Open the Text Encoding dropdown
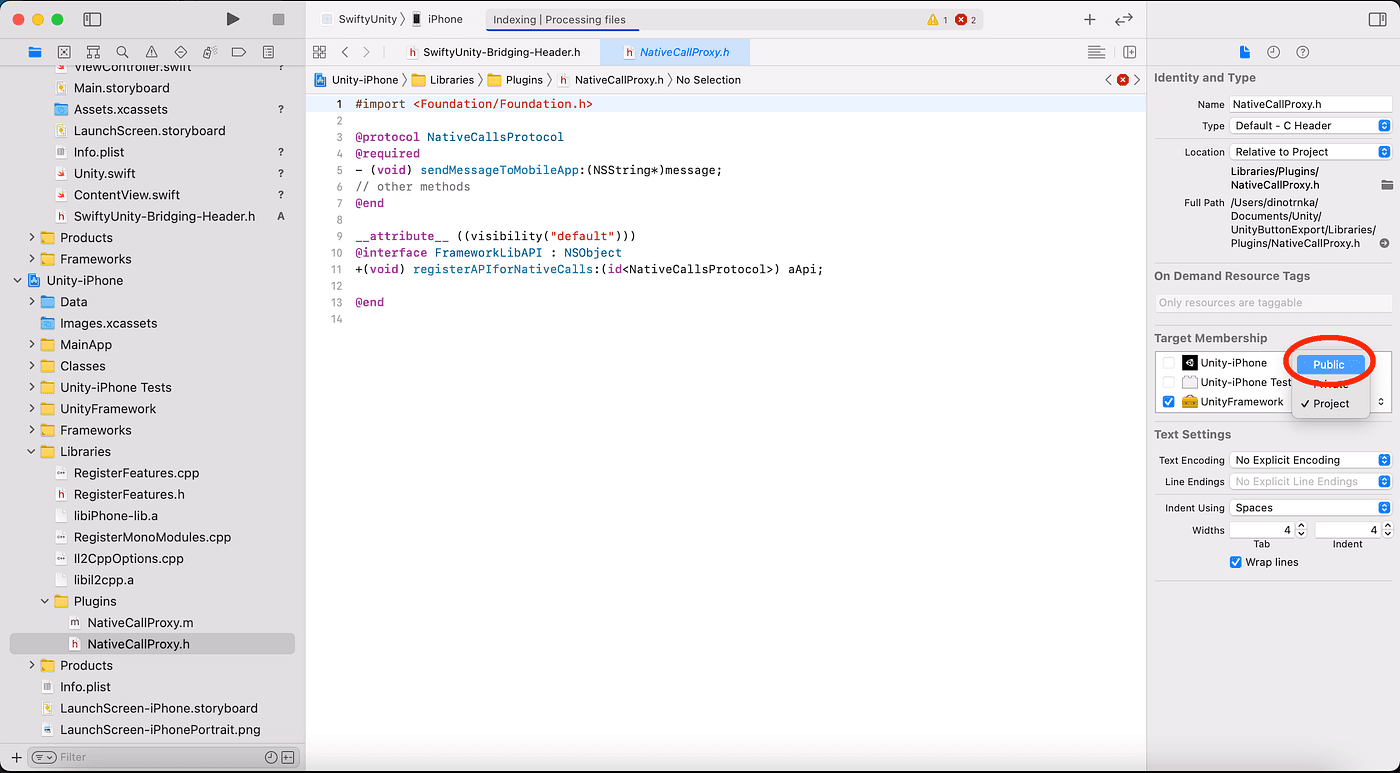 point(1310,460)
